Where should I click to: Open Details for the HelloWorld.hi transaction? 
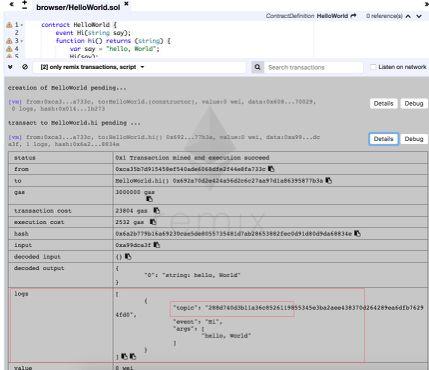(x=383, y=139)
